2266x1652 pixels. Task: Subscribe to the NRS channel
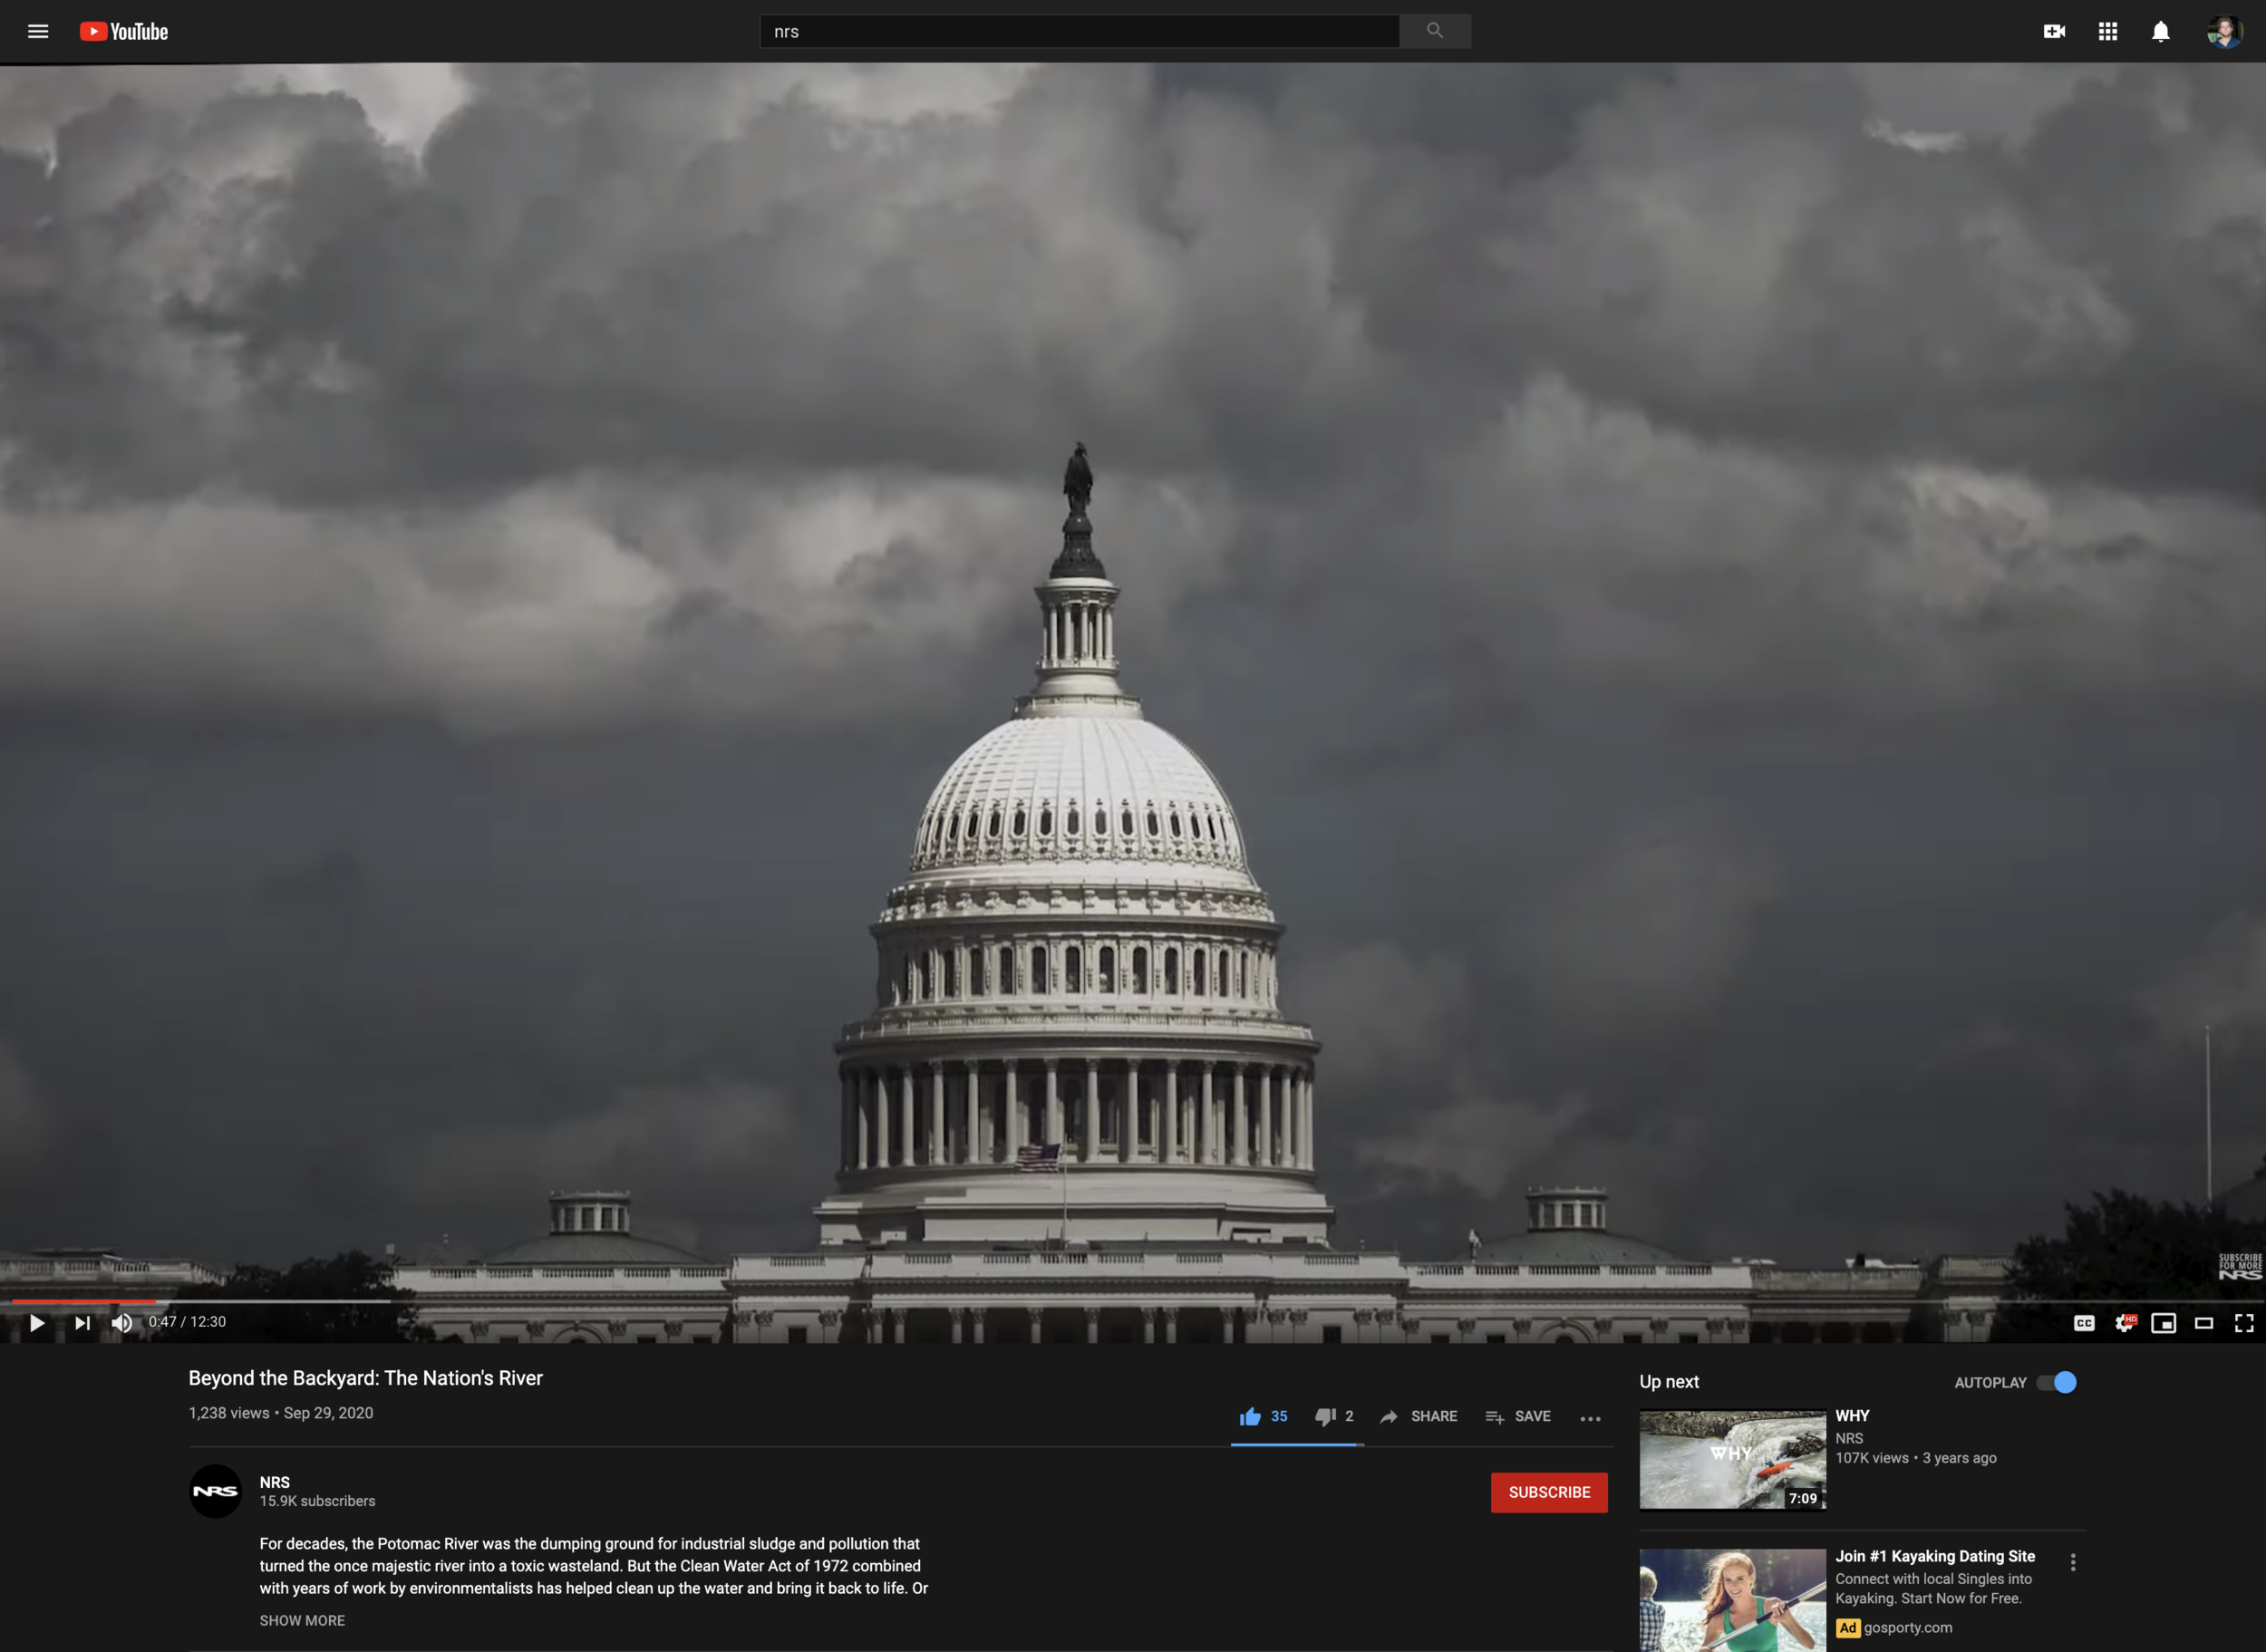[1549, 1492]
